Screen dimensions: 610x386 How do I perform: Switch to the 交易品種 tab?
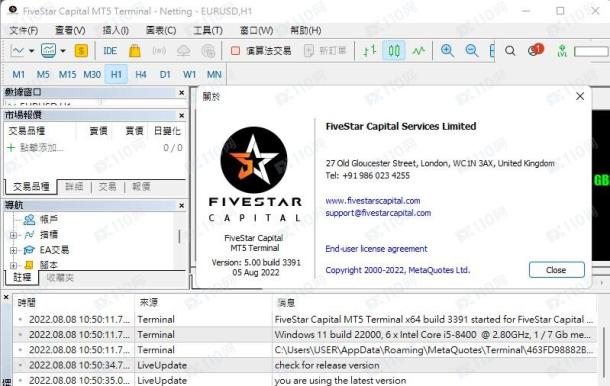coord(31,187)
